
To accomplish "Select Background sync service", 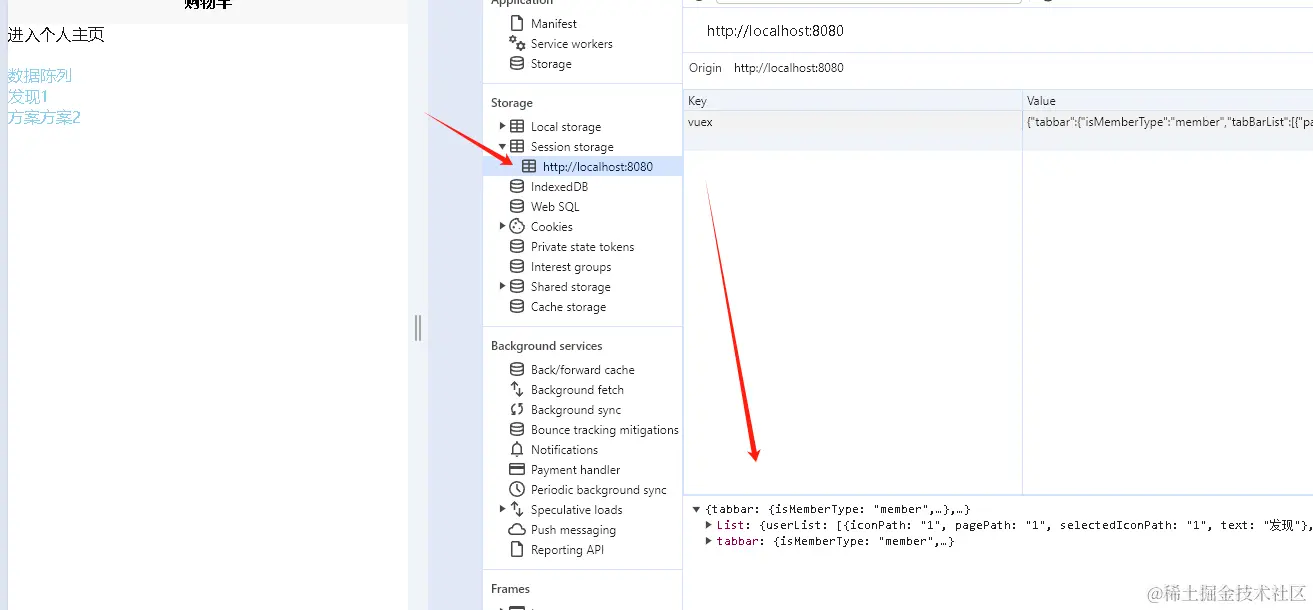I will [576, 409].
